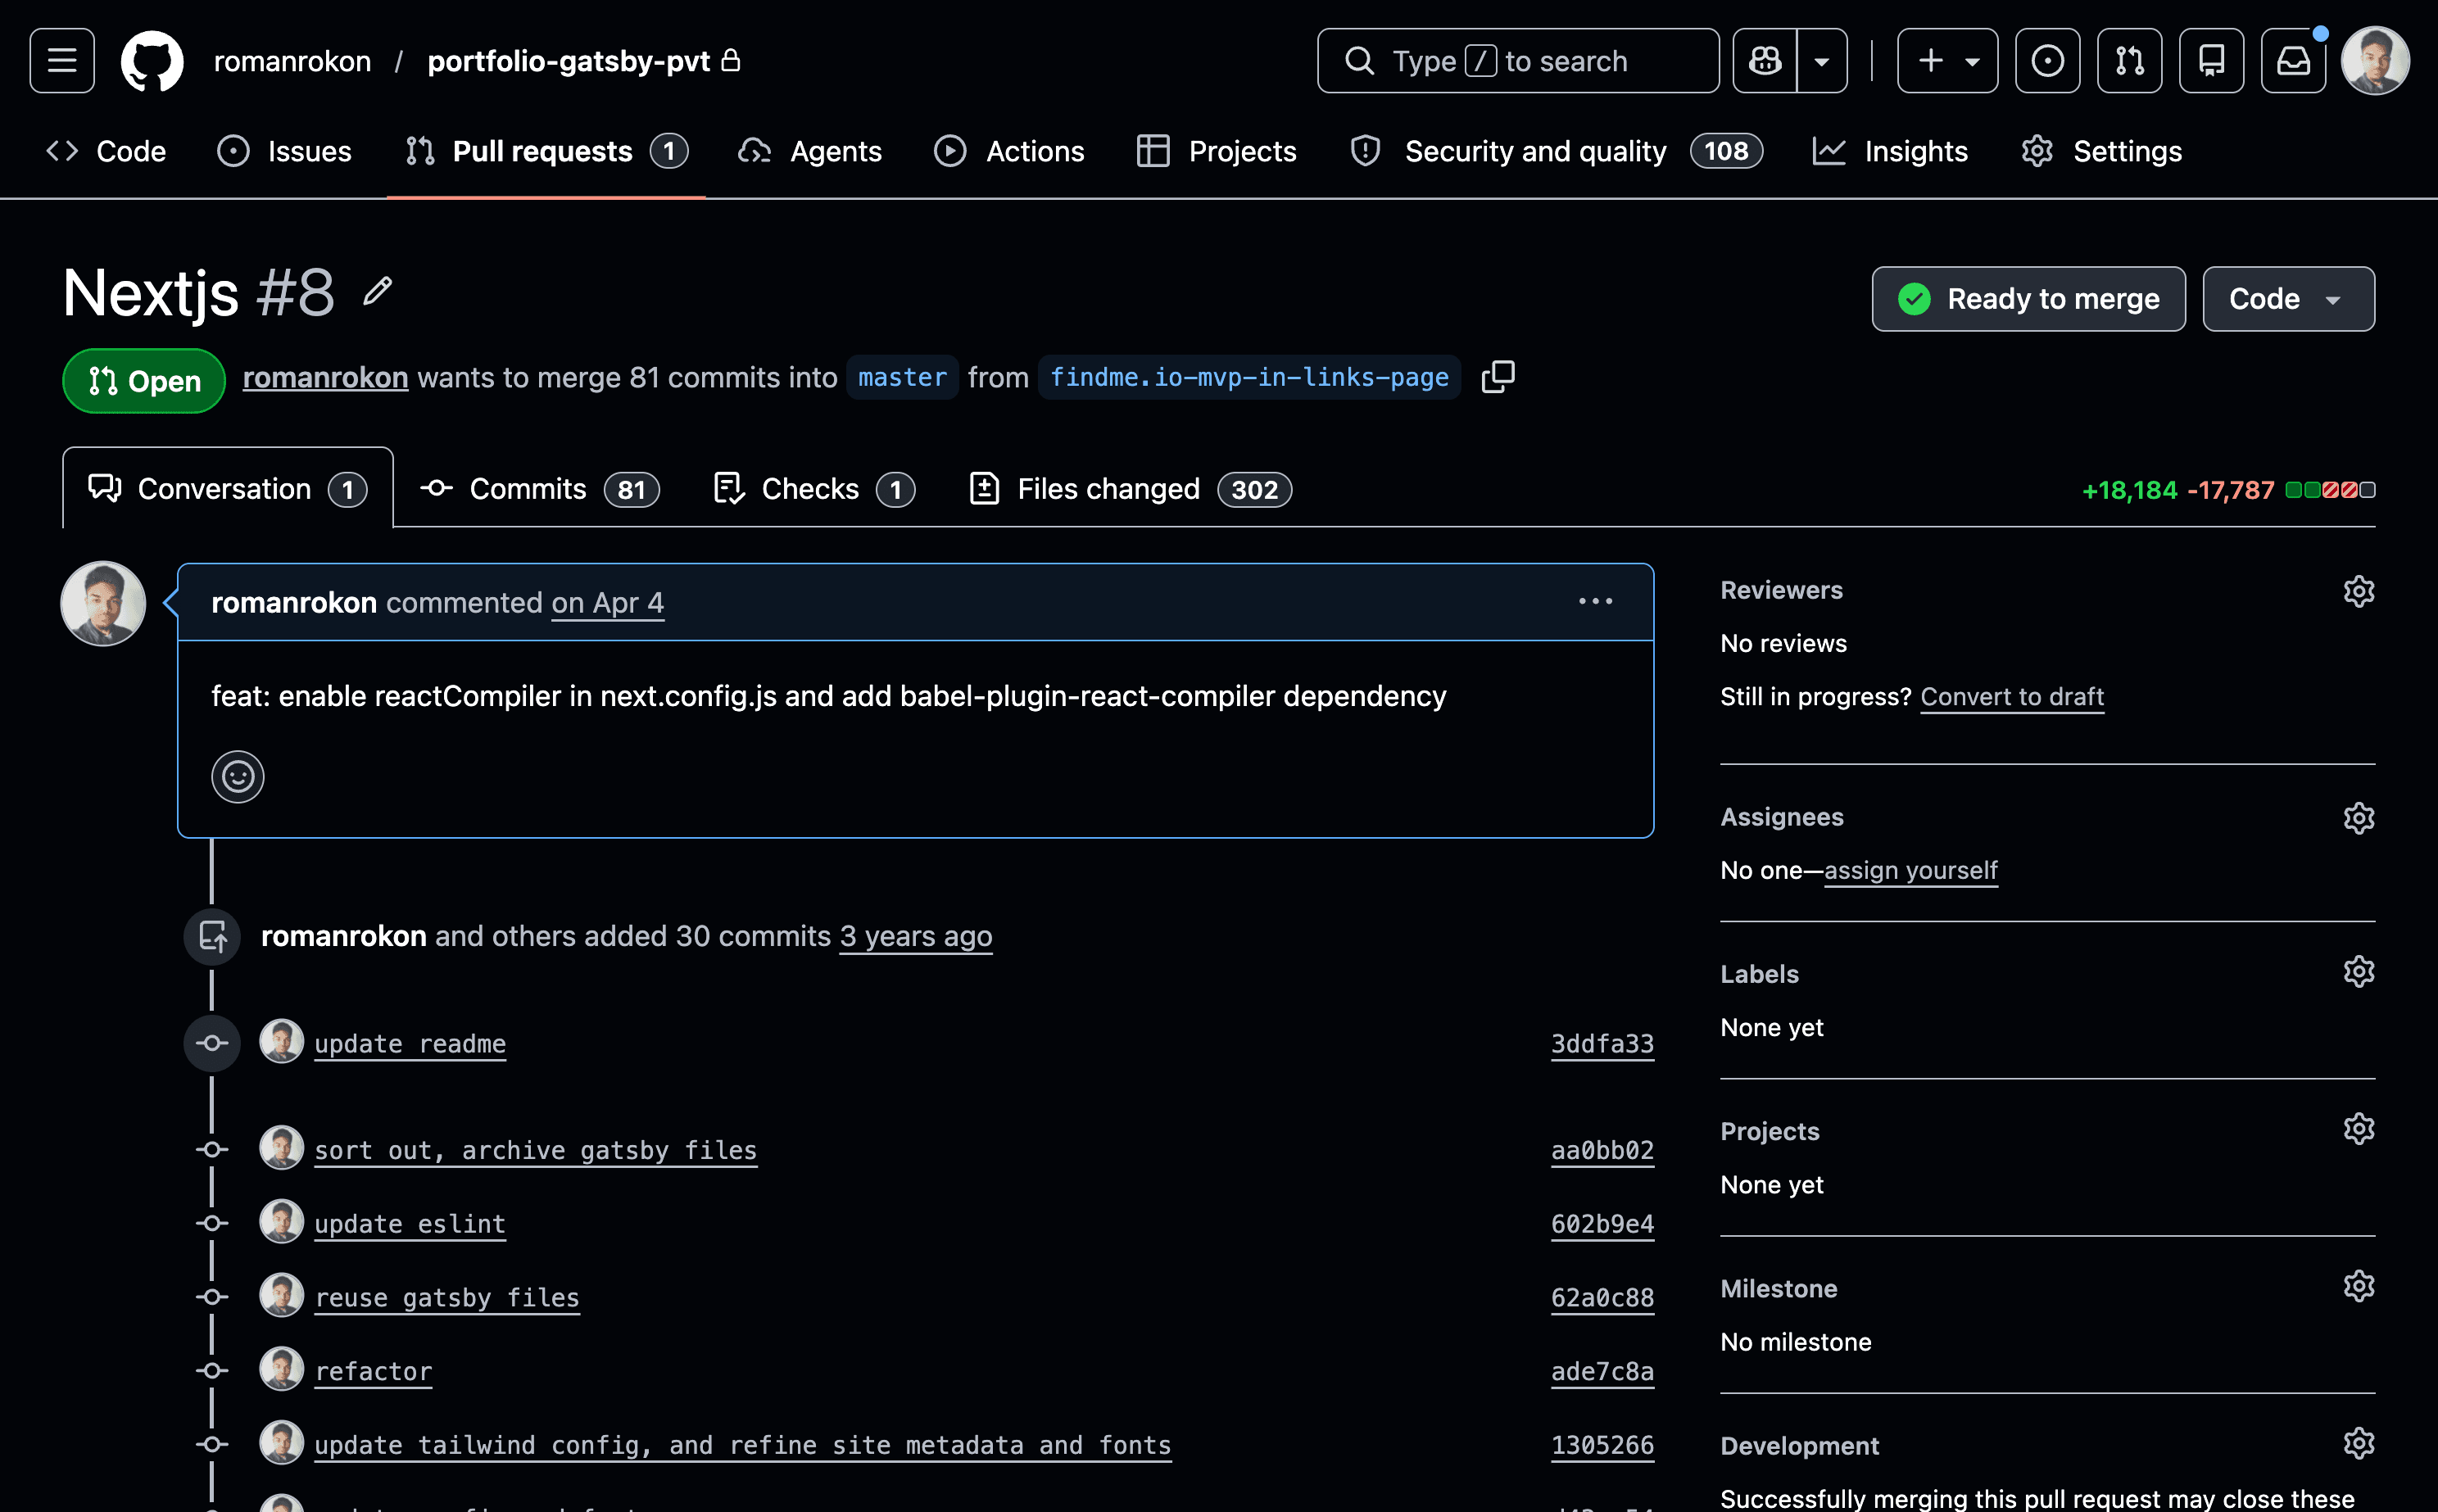Open commit hash 1305266
Viewport: 2438px width, 1512px height.
click(1602, 1446)
